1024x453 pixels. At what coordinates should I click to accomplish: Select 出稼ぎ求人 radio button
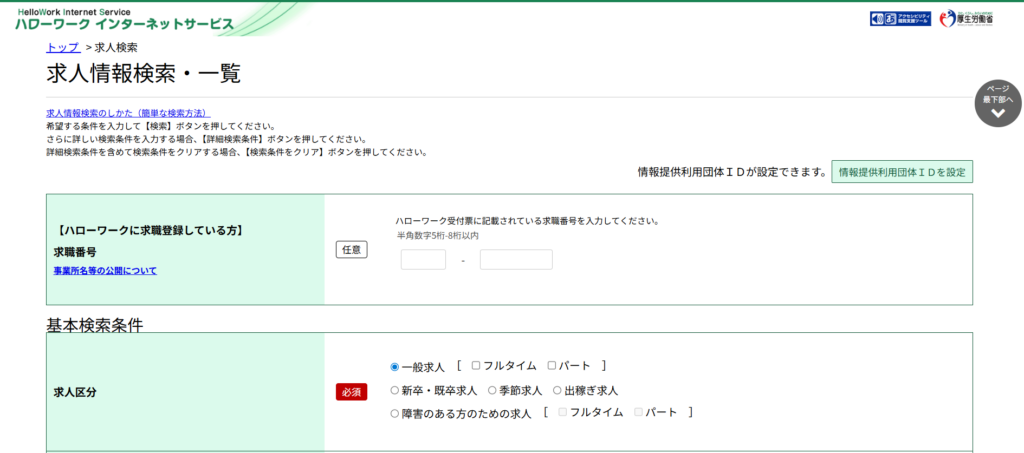(557, 390)
